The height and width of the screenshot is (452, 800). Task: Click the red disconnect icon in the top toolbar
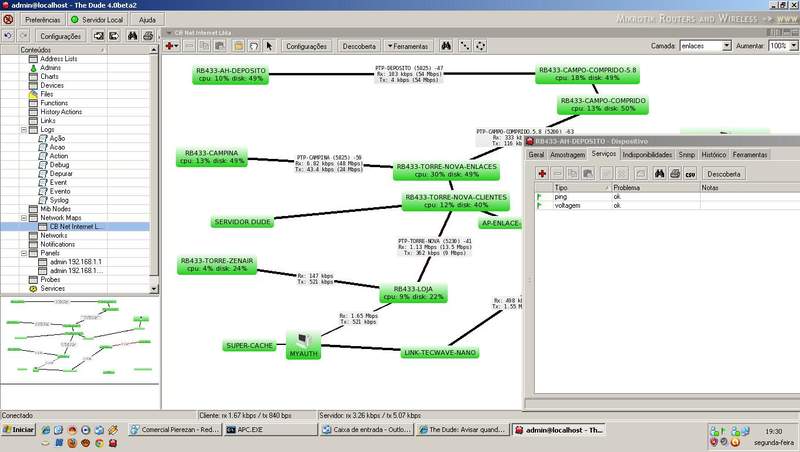point(8,19)
